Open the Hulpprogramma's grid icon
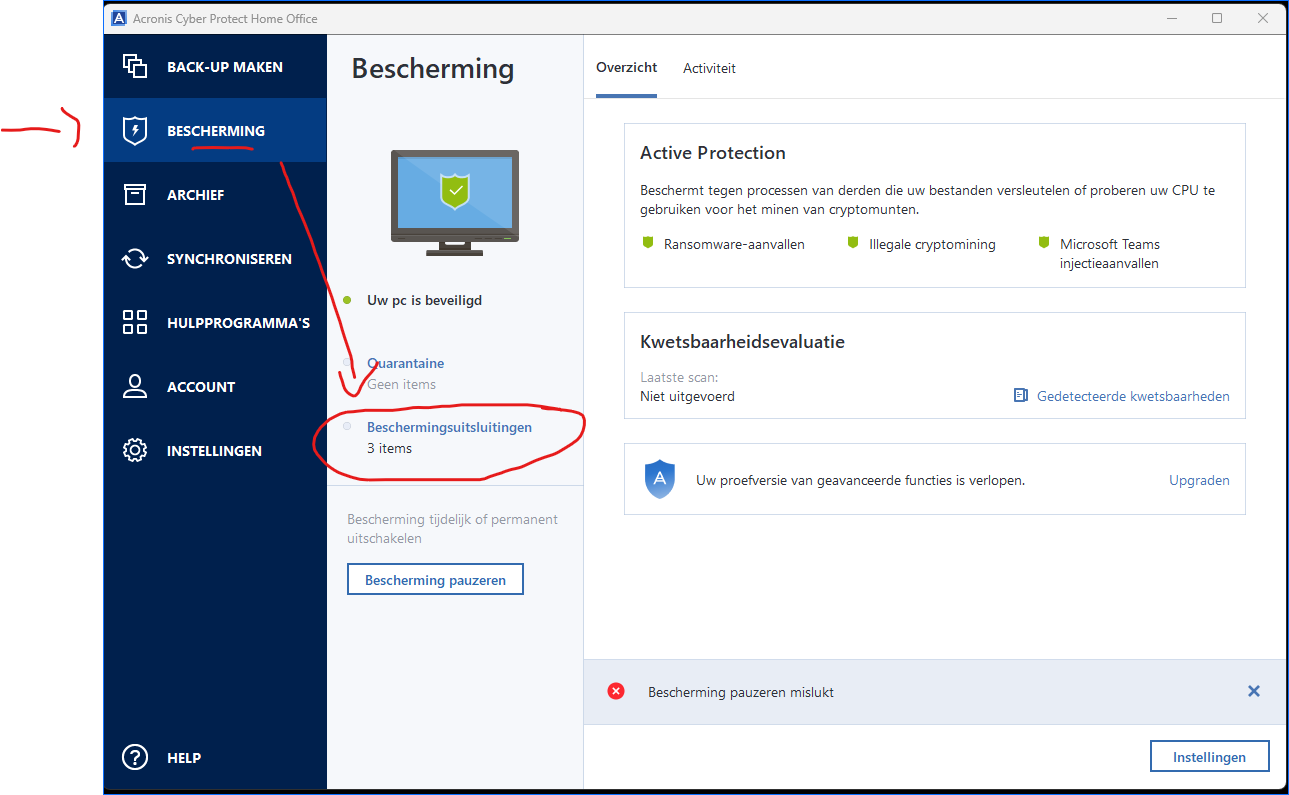Image resolution: width=1289 pixels, height=795 pixels. coord(135,322)
